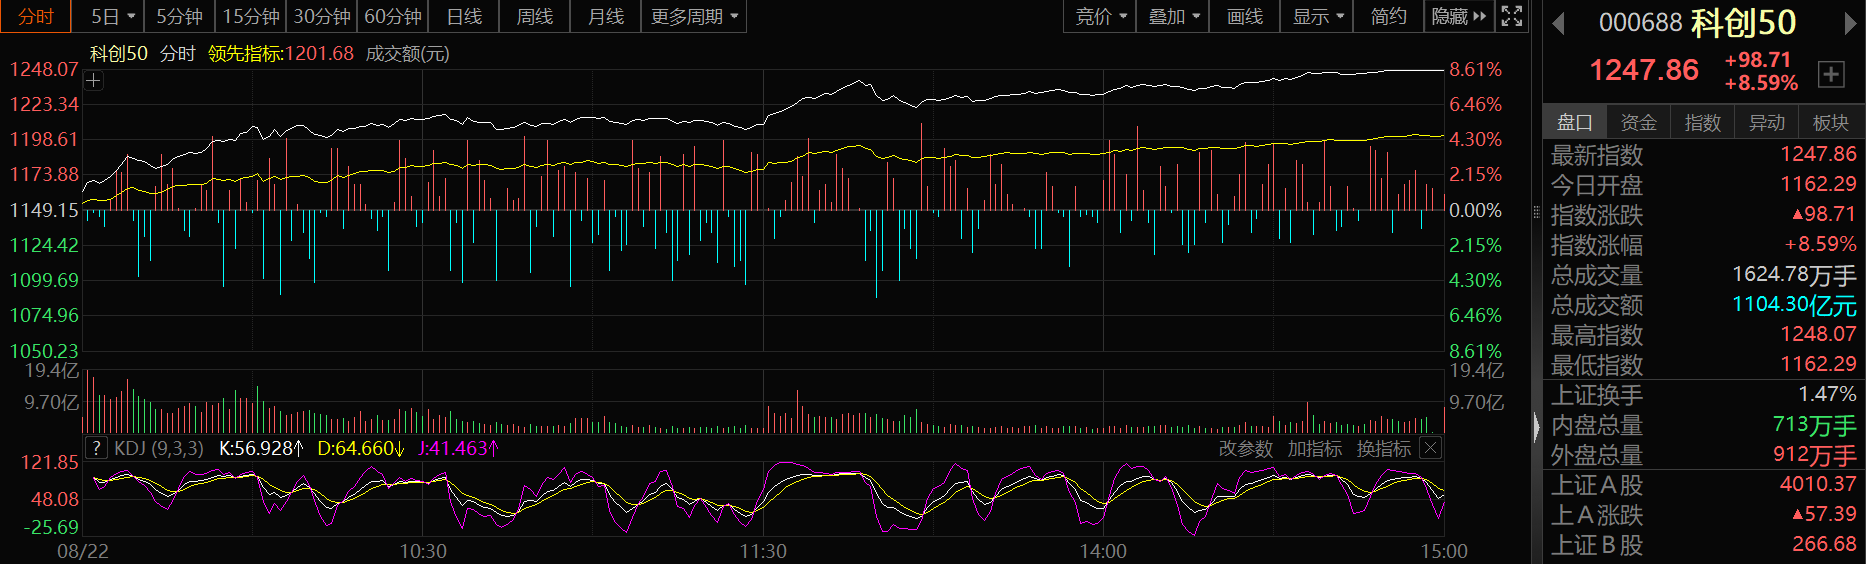Click the 最高指数 value 1248.07
This screenshot has height=564, width=1866.
tap(1818, 334)
